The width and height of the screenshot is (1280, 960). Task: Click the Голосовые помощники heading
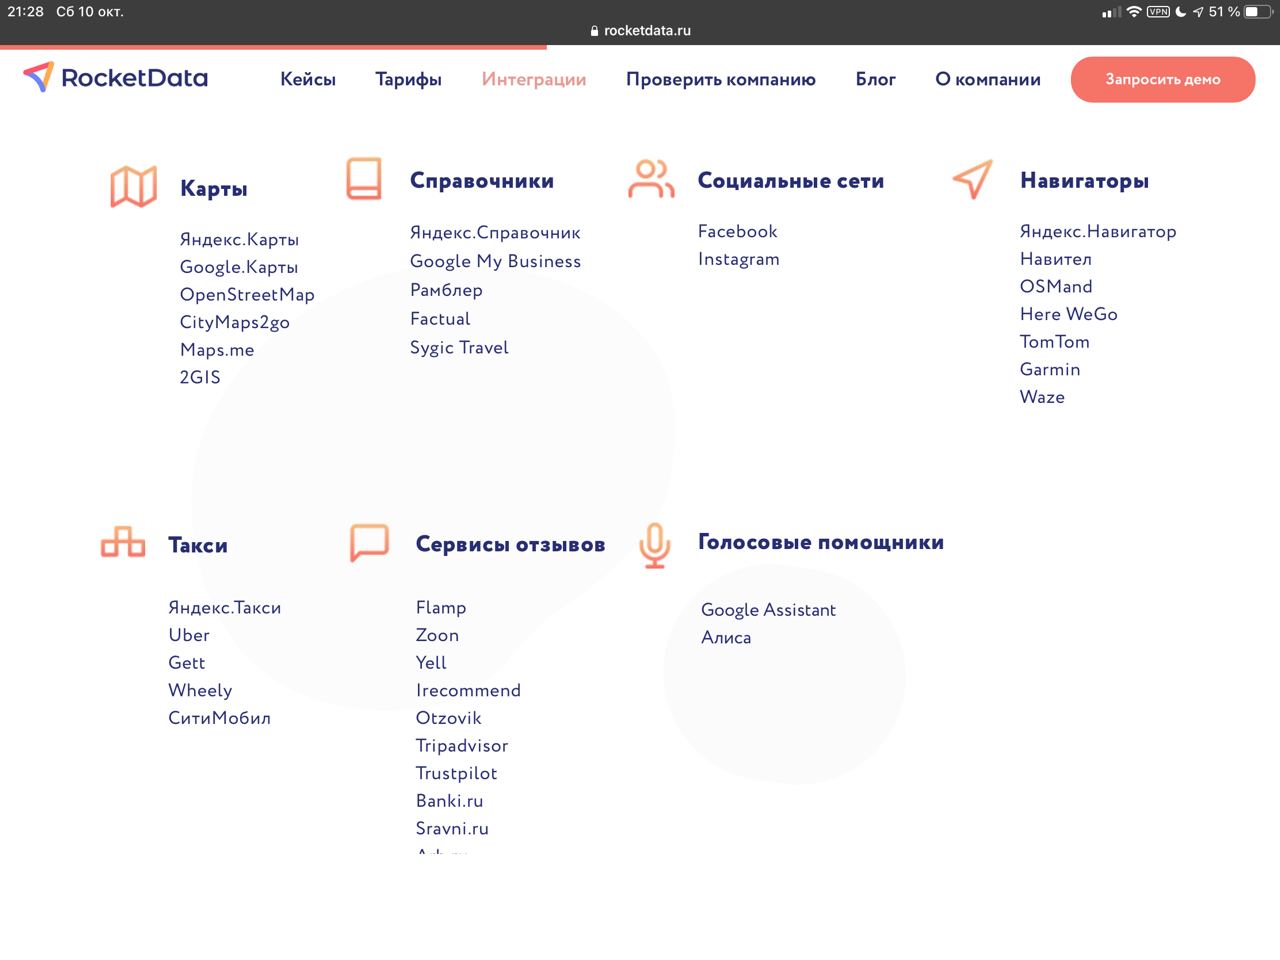[x=821, y=542]
